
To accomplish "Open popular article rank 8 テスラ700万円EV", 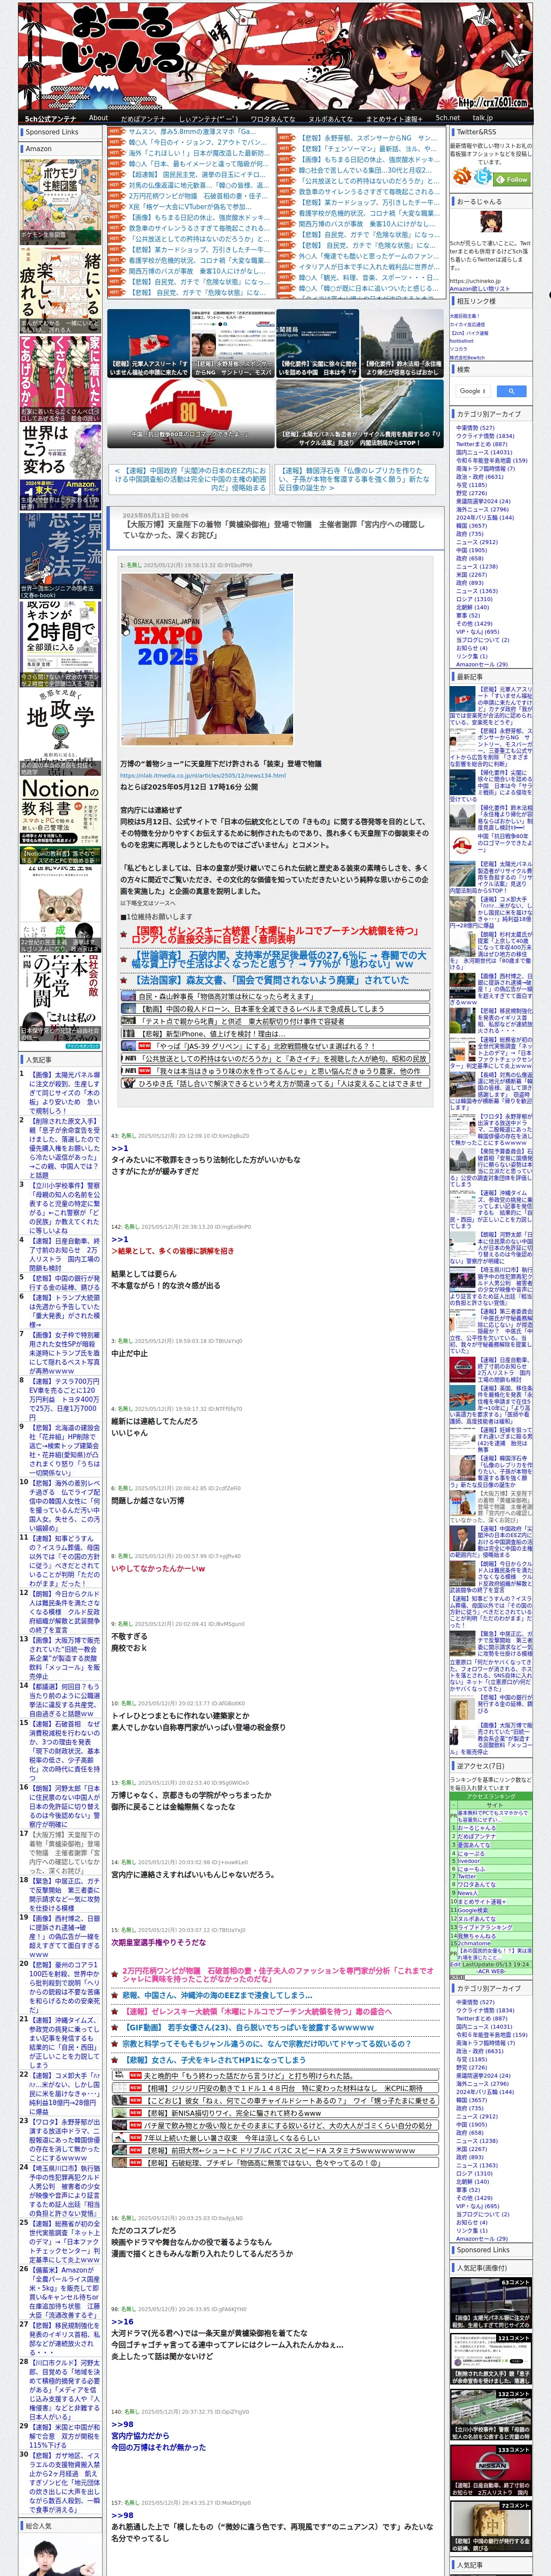I will pyautogui.click(x=64, y=1399).
